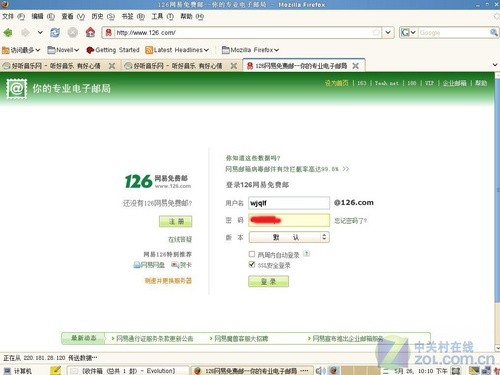
Task: Click the Forward navigation arrow
Action: coord(25,32)
